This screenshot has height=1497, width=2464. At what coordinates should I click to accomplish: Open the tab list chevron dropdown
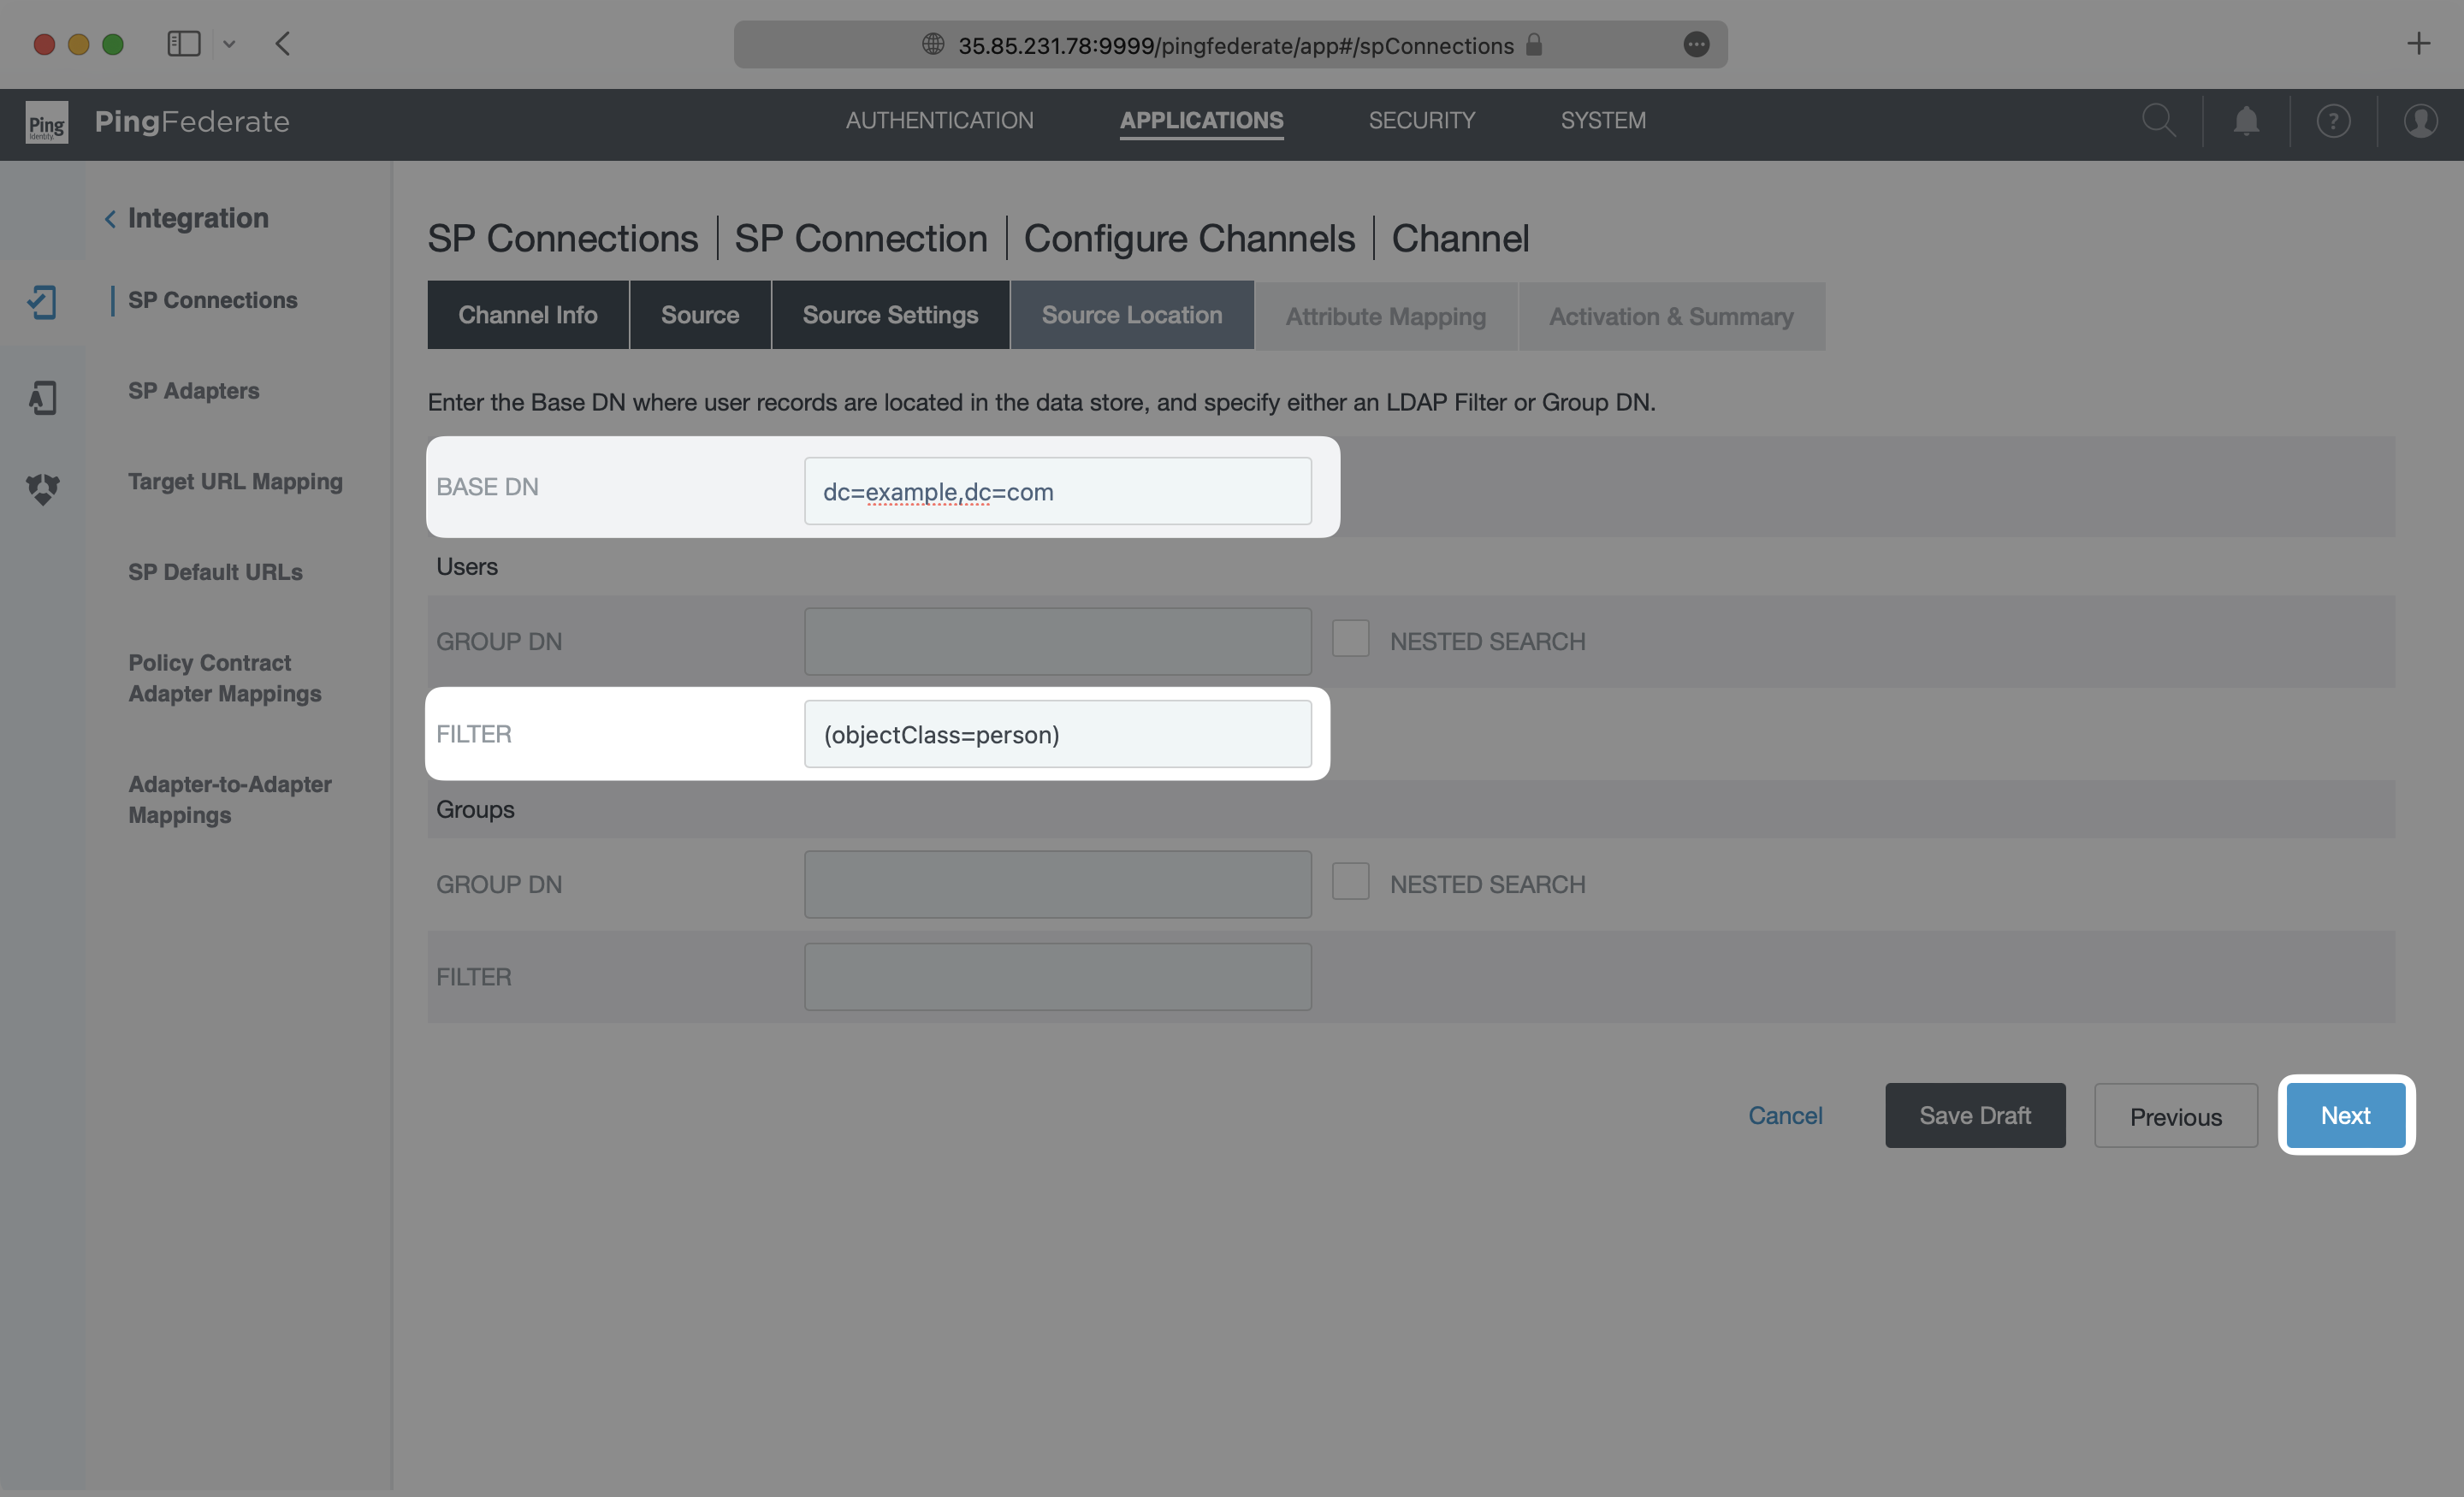[230, 44]
